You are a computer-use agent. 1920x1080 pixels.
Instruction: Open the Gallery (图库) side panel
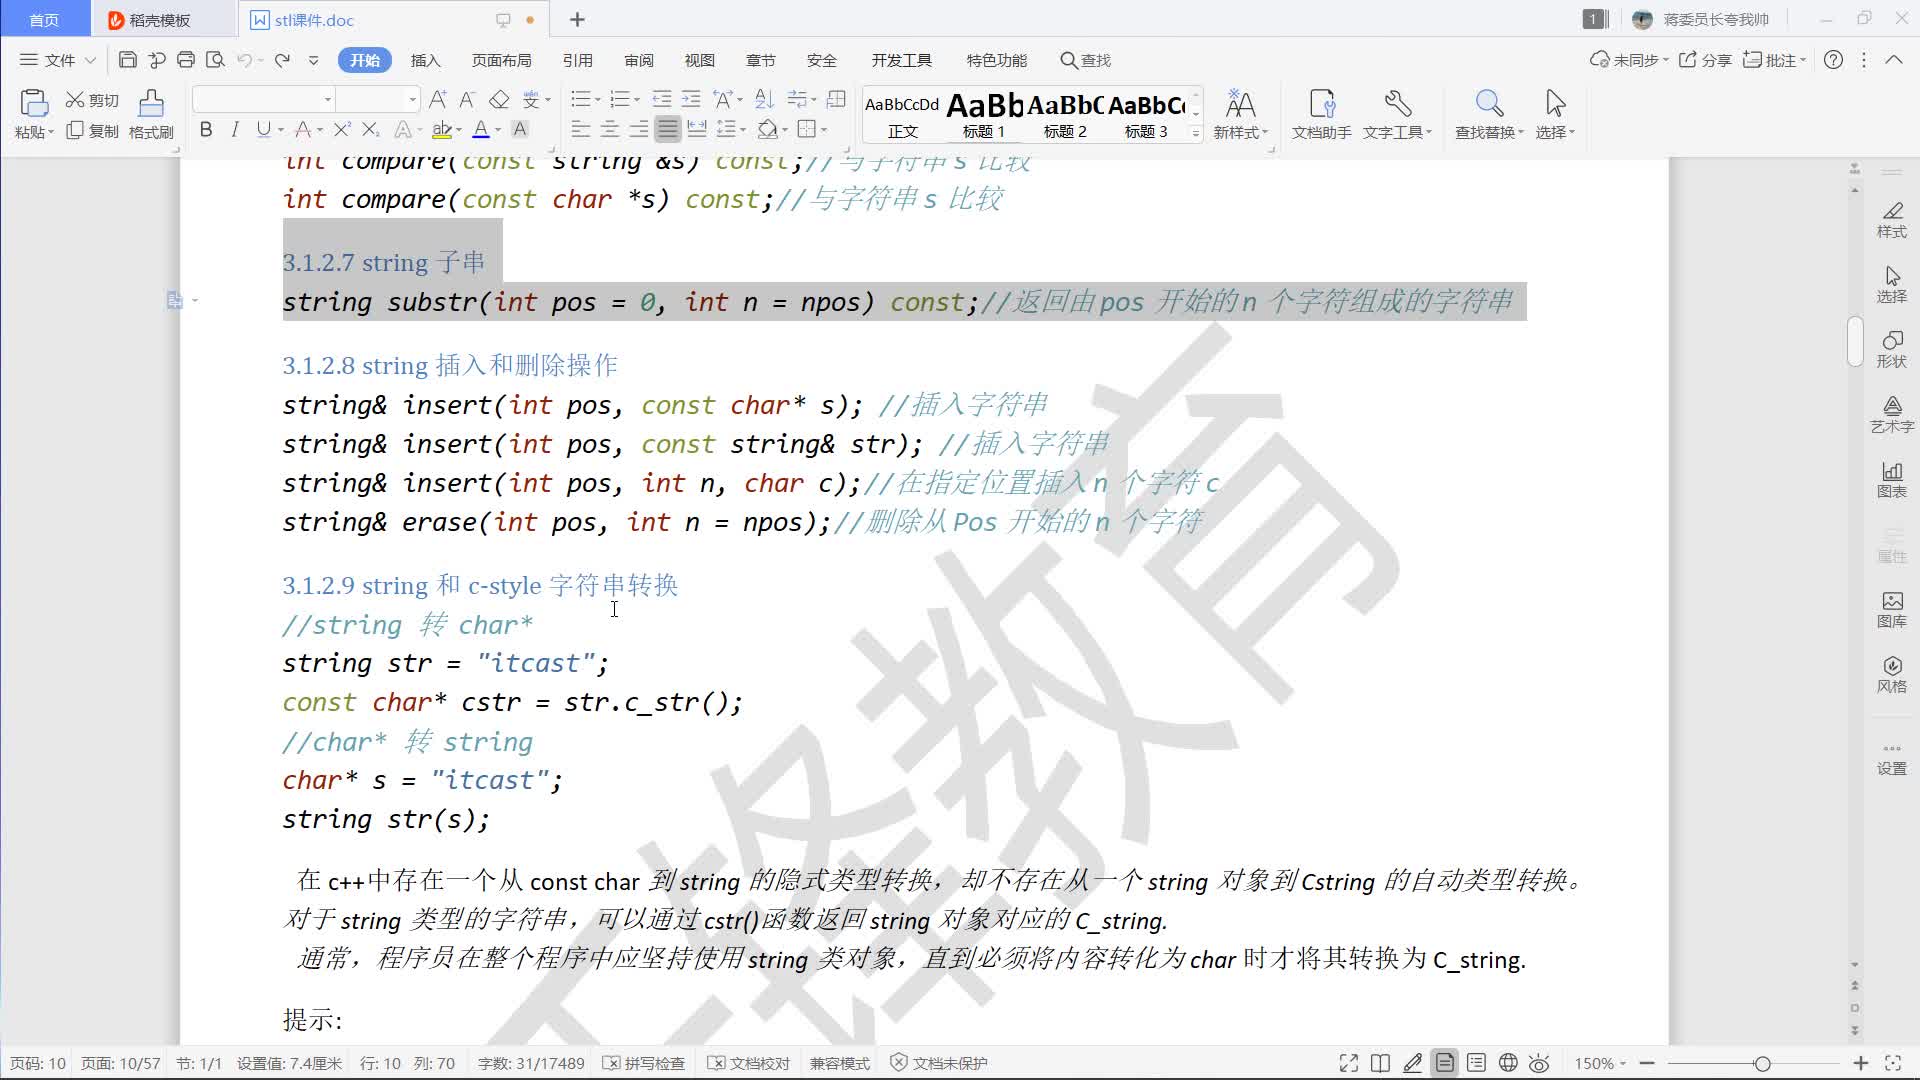(x=1891, y=610)
